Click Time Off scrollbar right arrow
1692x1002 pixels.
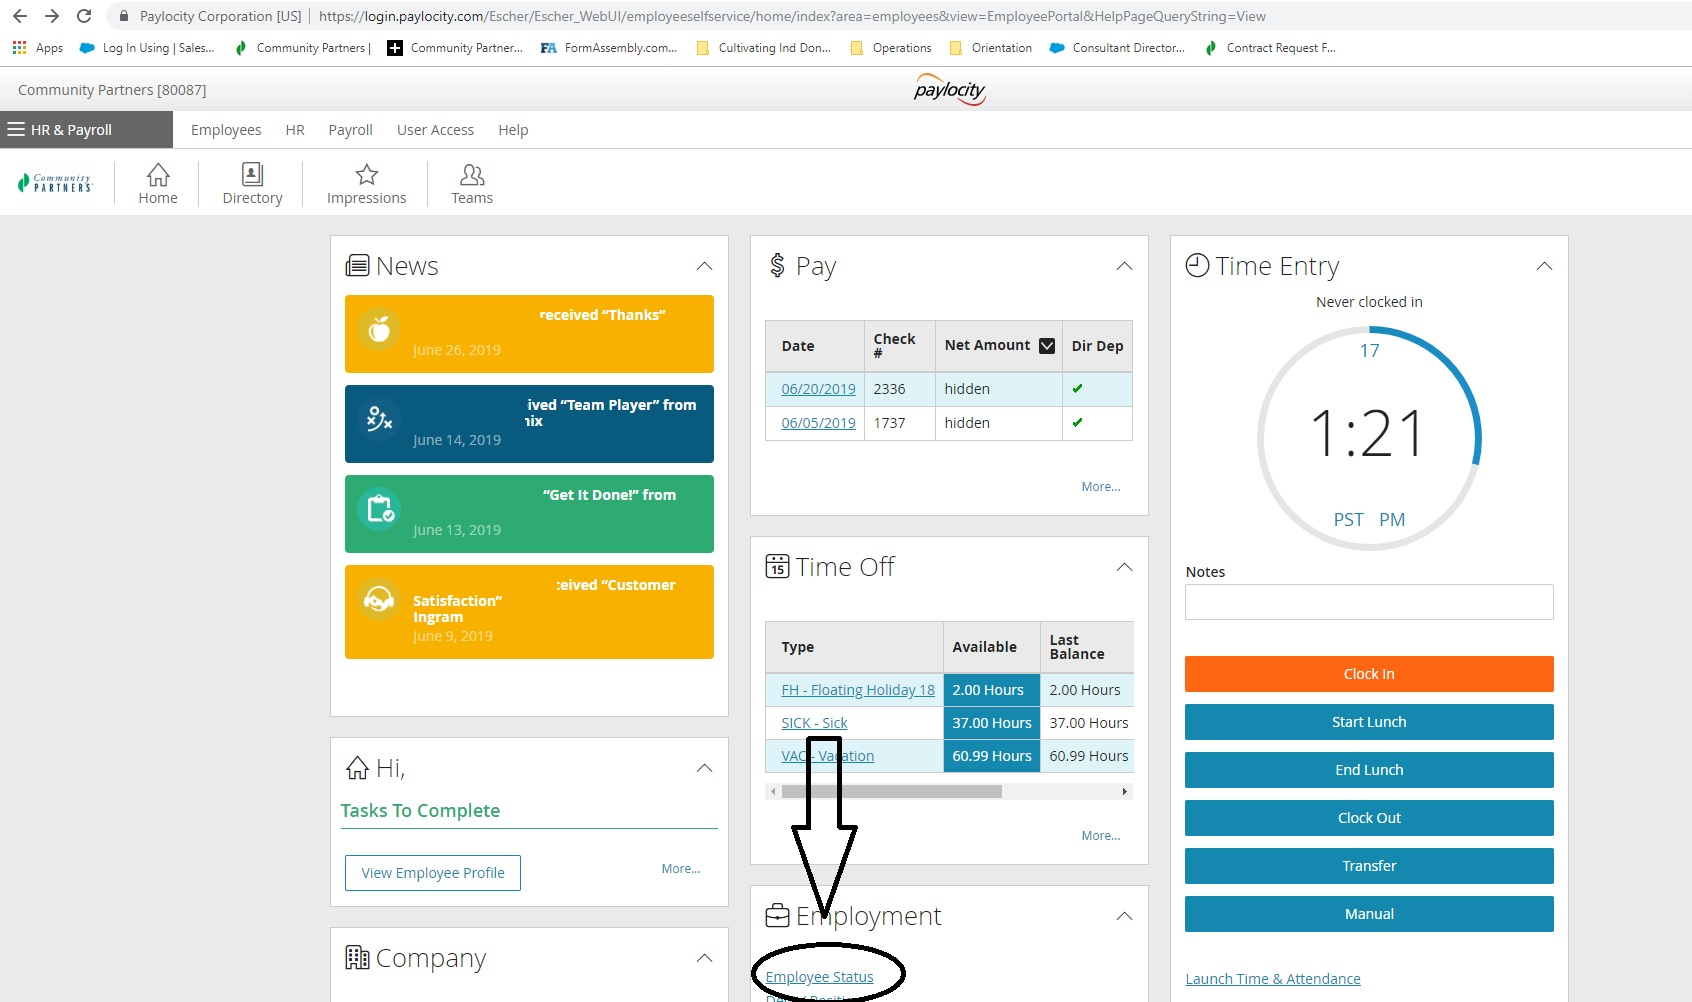1125,791
